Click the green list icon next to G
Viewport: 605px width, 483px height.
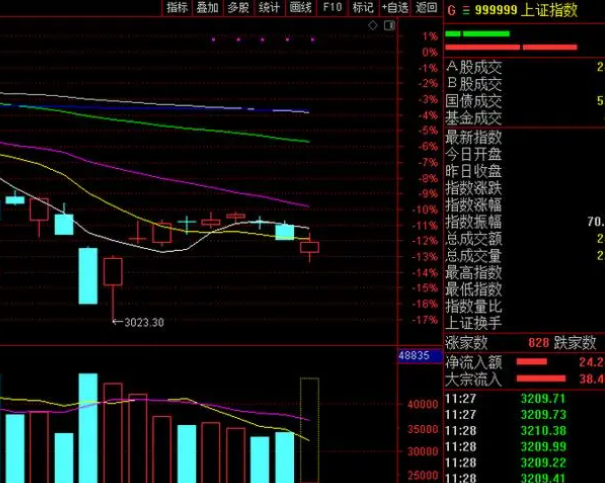click(x=465, y=9)
